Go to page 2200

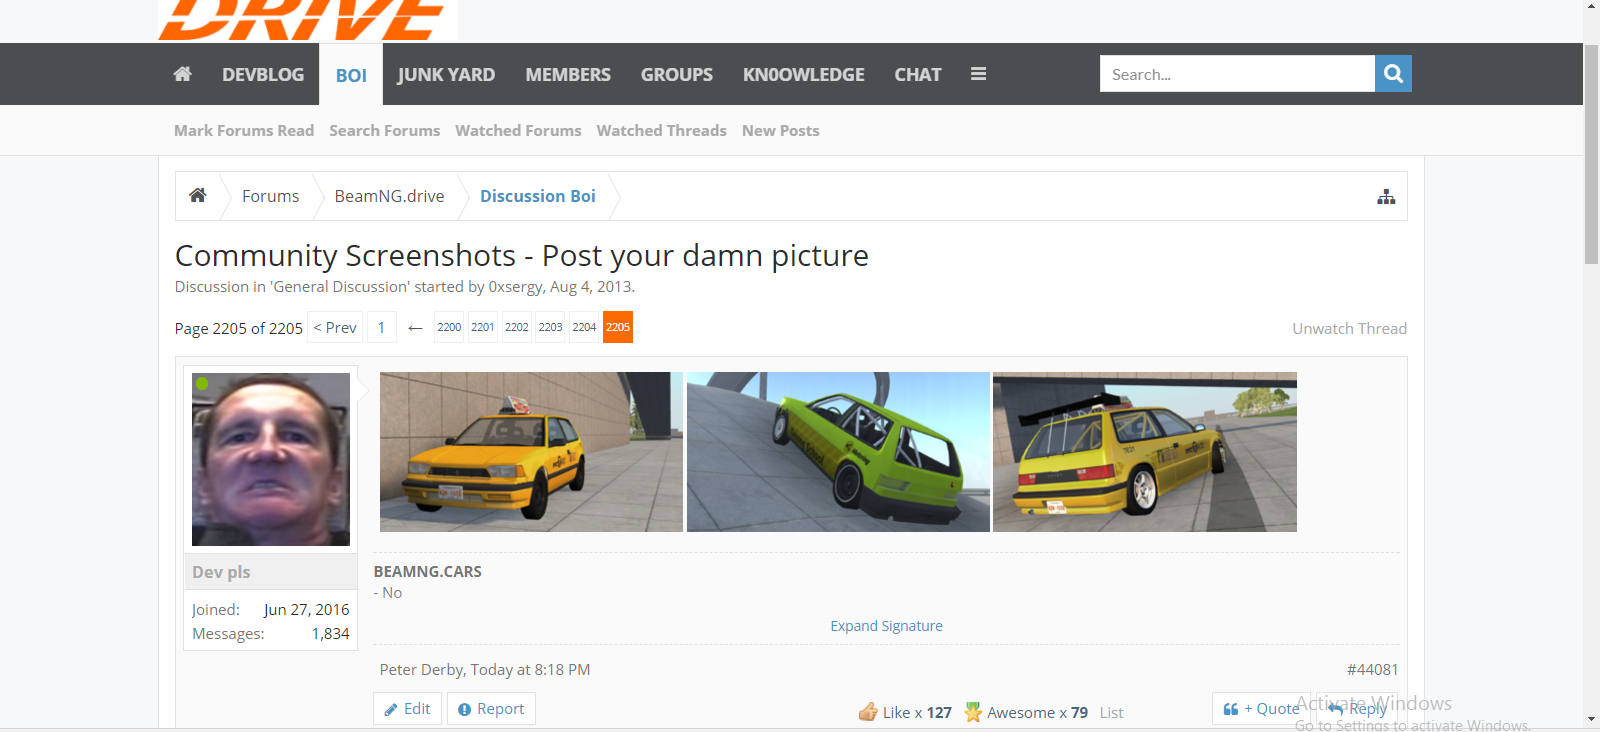tap(449, 327)
